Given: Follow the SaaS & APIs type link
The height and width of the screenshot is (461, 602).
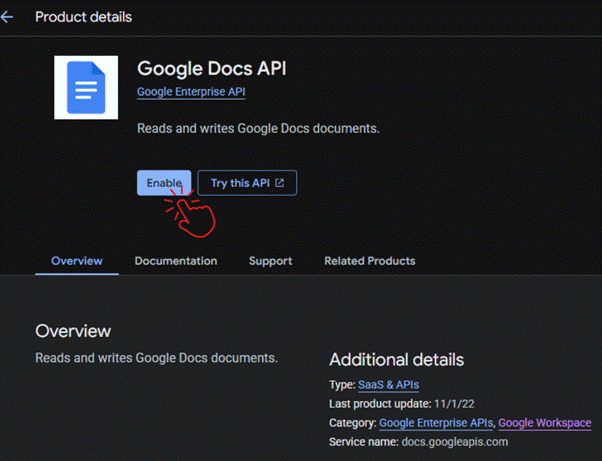Looking at the screenshot, I should (x=390, y=385).
